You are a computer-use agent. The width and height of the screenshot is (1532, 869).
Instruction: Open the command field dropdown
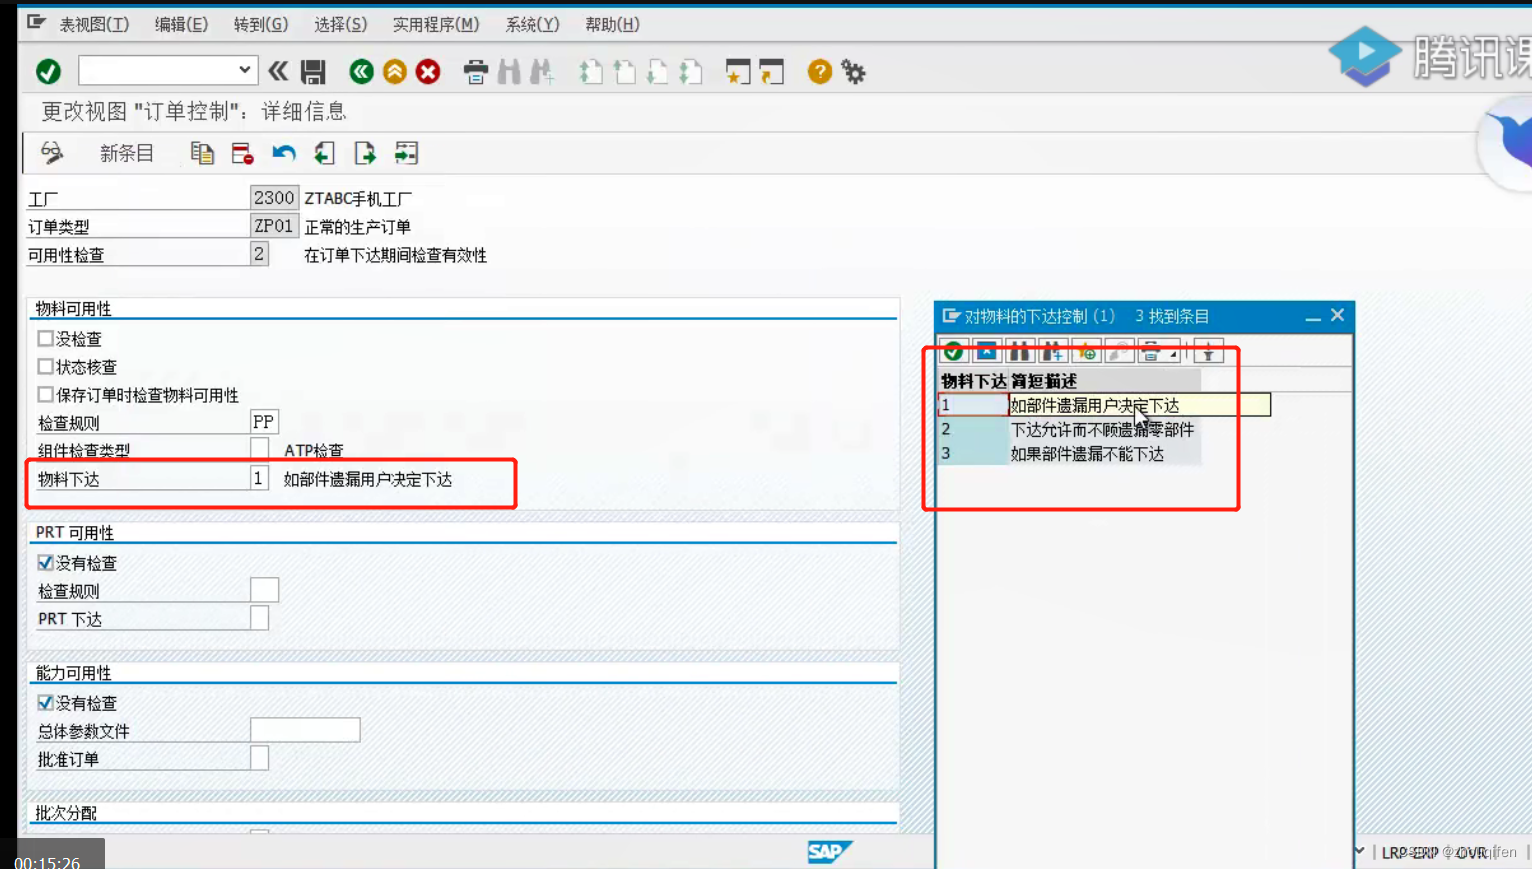click(x=245, y=70)
